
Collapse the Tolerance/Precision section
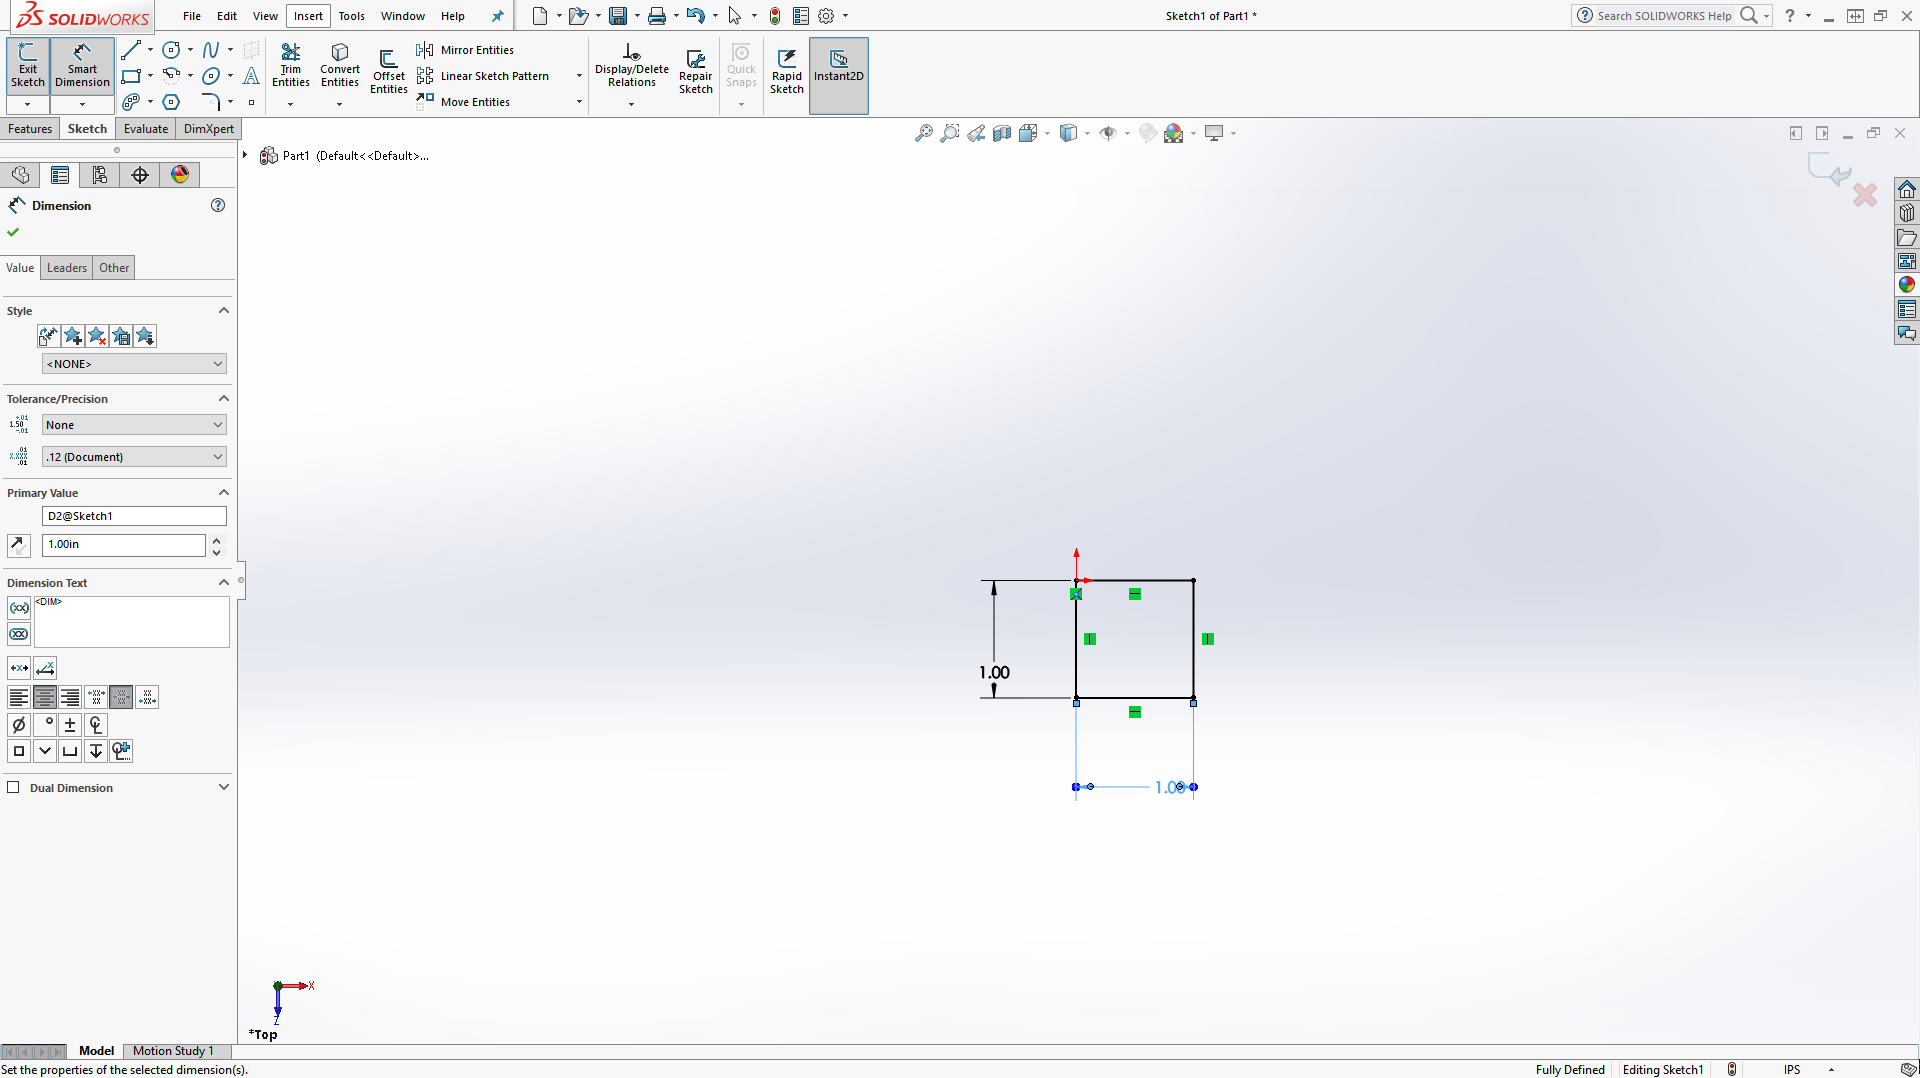(x=224, y=399)
